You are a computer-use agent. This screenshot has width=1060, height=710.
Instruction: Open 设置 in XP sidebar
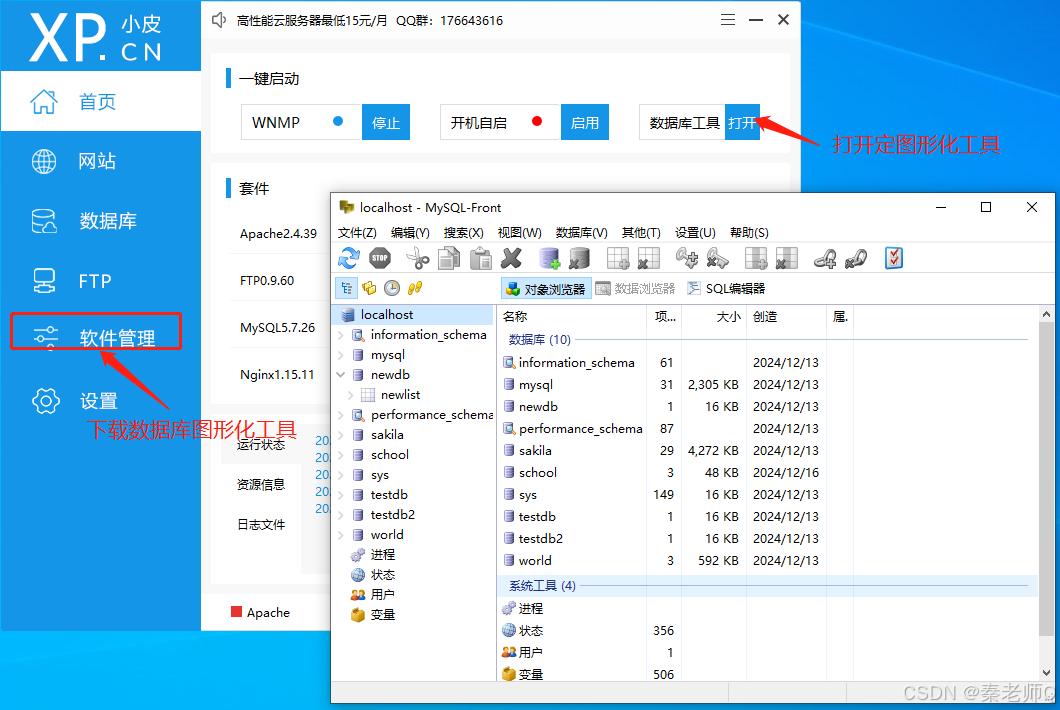pos(101,400)
